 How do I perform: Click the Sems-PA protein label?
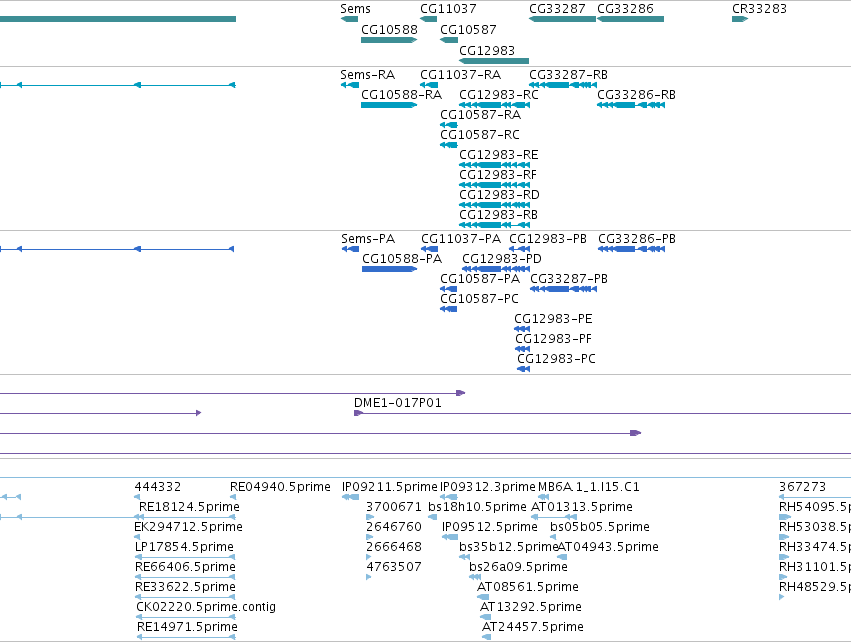368,239
